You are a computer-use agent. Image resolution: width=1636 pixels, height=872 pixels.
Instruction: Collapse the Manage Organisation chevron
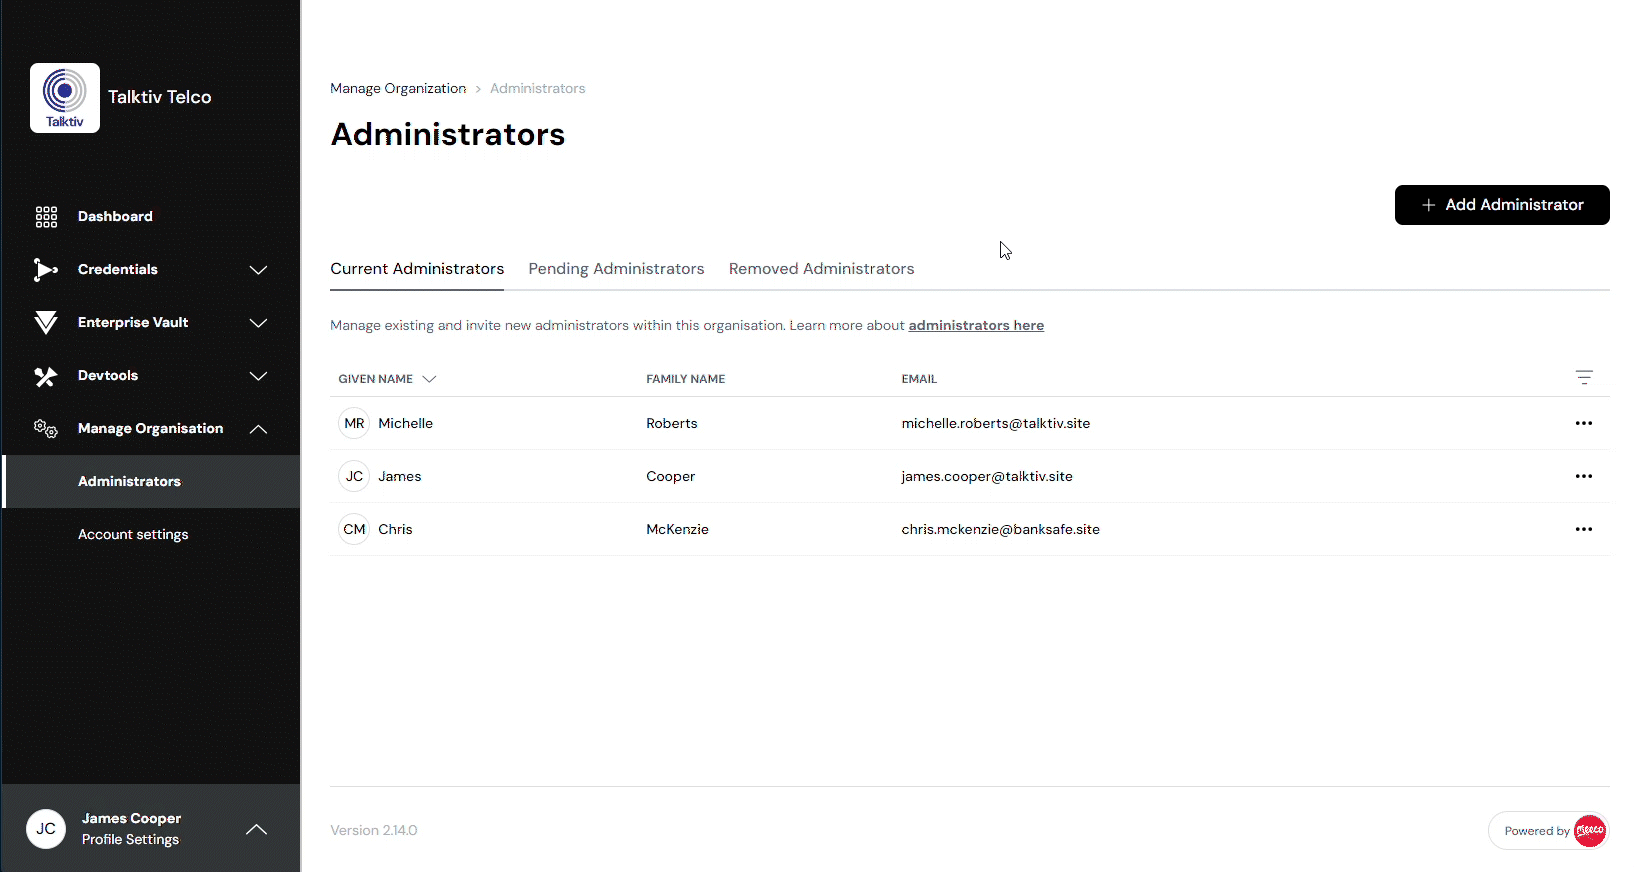(258, 429)
